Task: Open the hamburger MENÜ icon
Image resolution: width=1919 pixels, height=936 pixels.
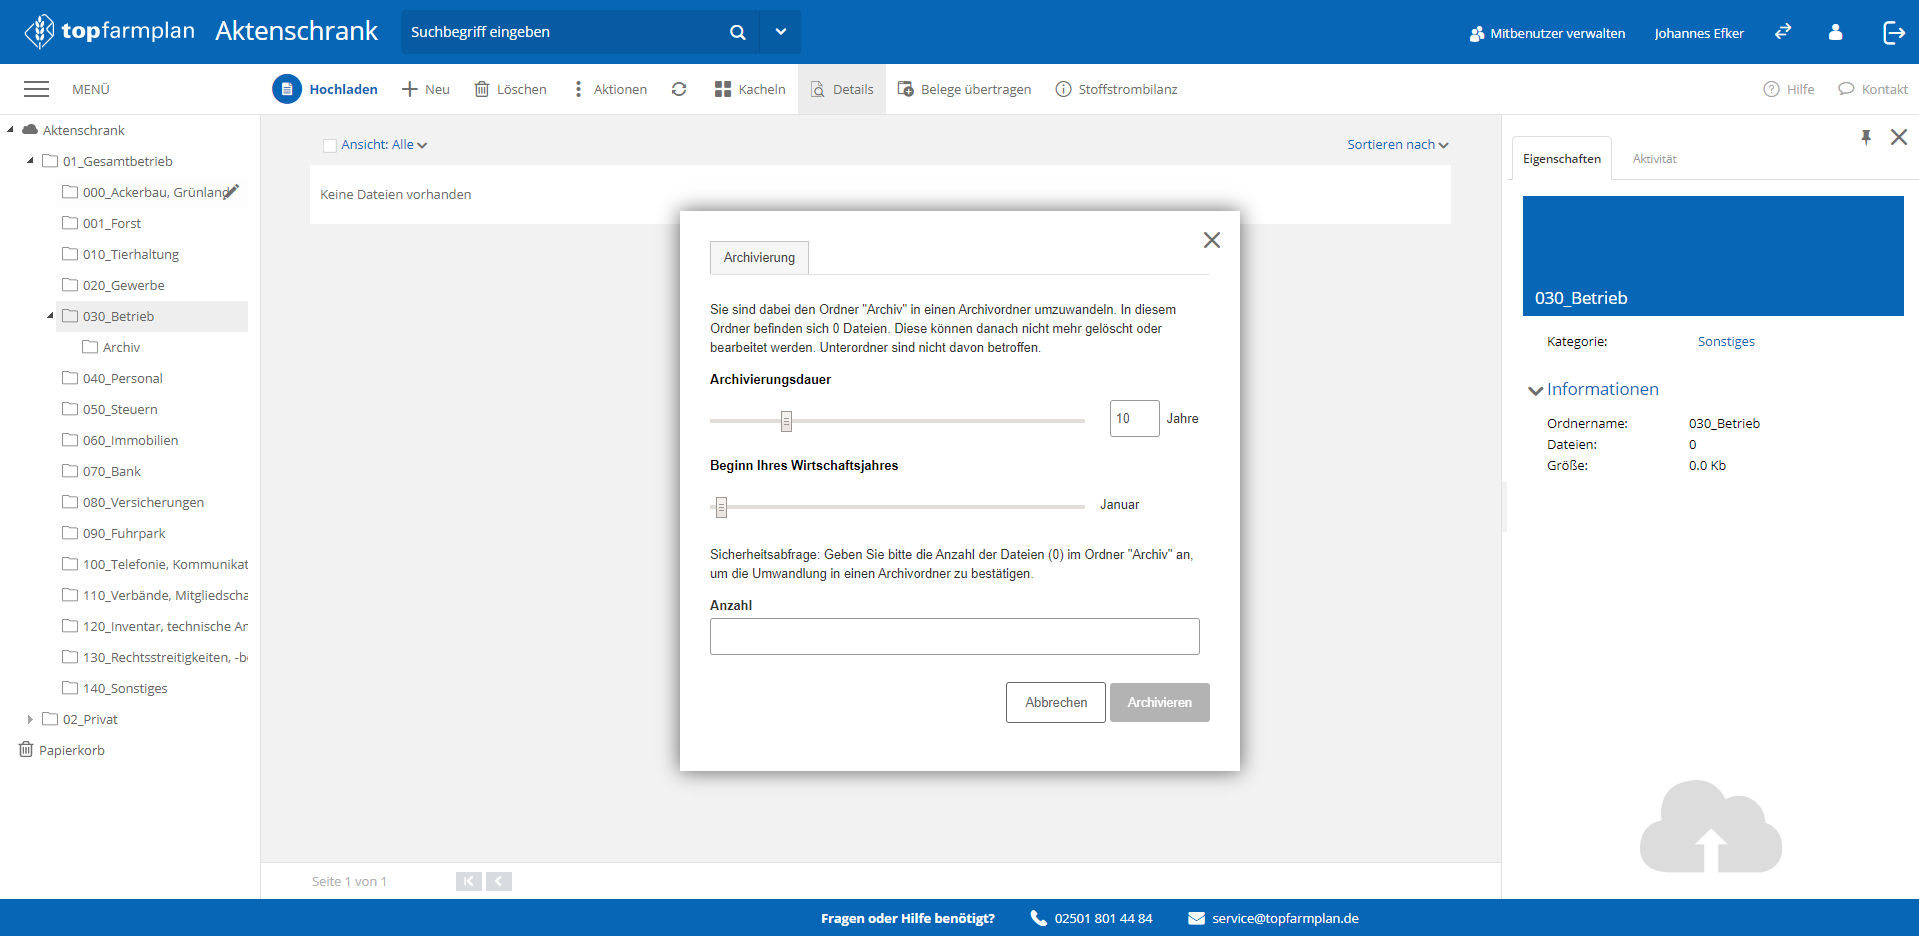Action: pos(37,89)
